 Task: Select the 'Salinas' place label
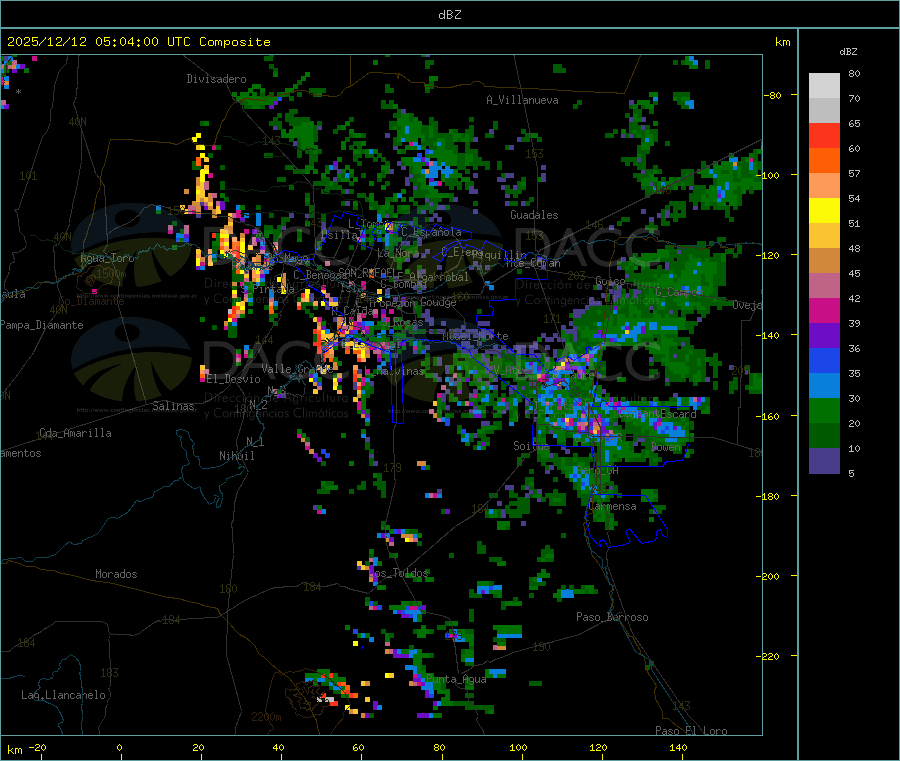pos(173,406)
